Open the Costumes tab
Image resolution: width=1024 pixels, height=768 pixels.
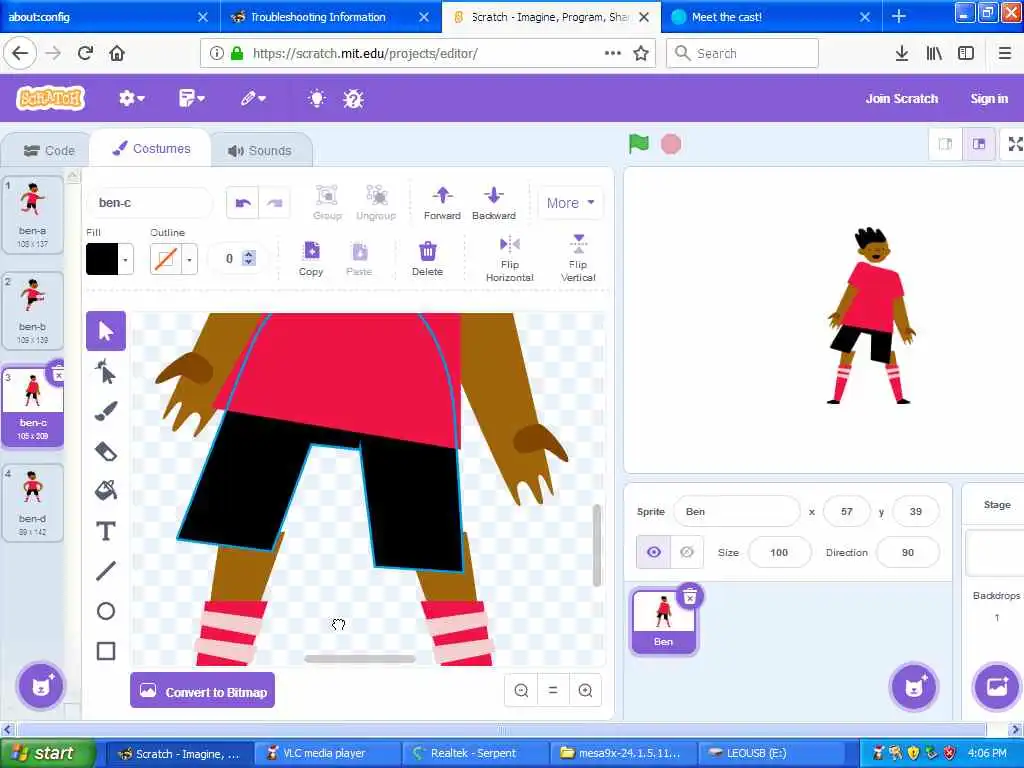click(x=151, y=149)
